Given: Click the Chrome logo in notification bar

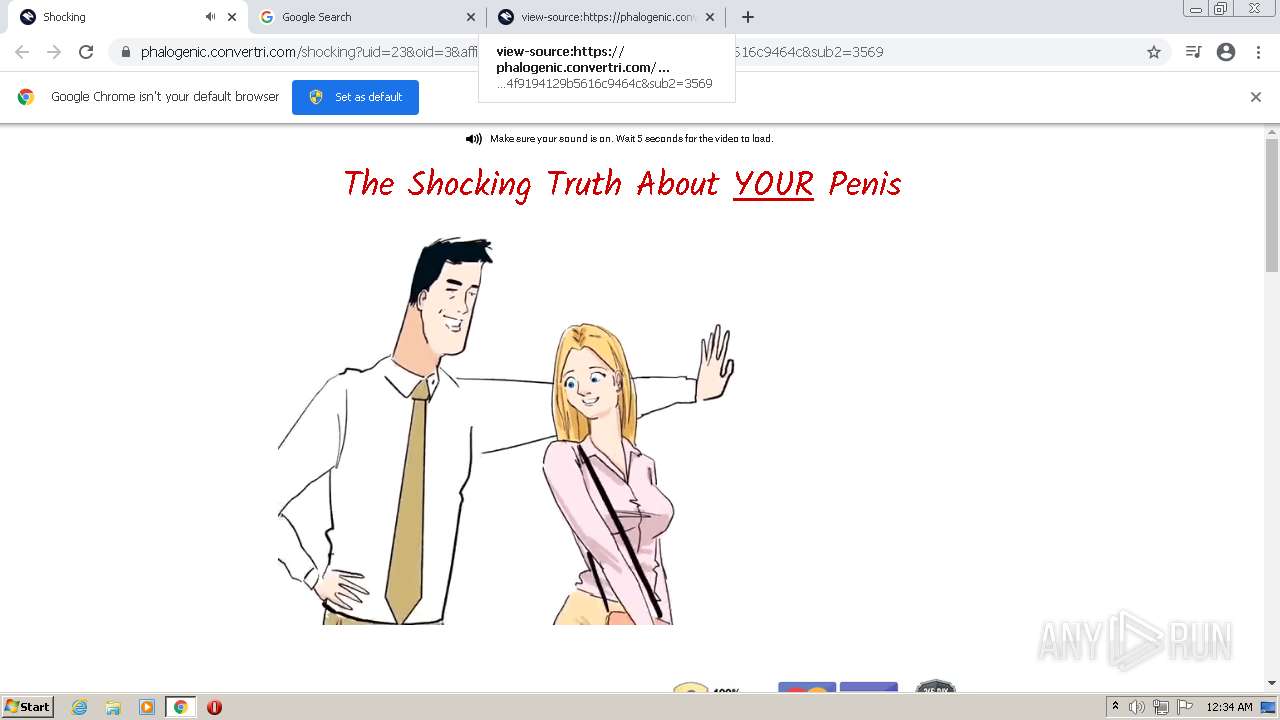Looking at the screenshot, I should point(26,97).
